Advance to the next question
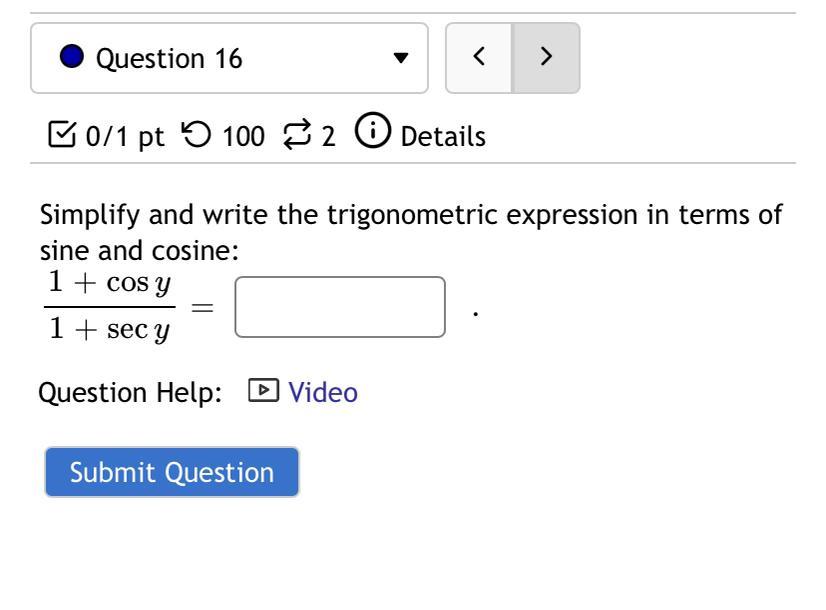Viewport: 826px width, 610px height. point(545,59)
